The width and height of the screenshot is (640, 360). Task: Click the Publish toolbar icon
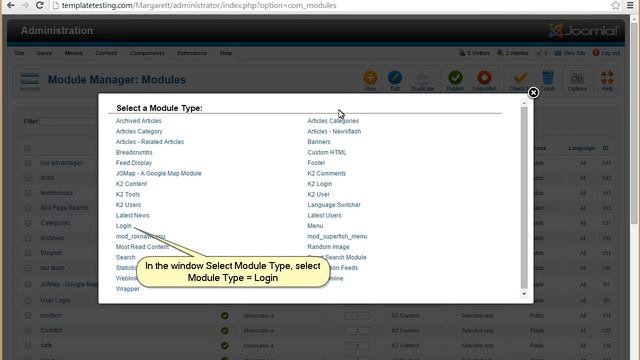tap(455, 80)
